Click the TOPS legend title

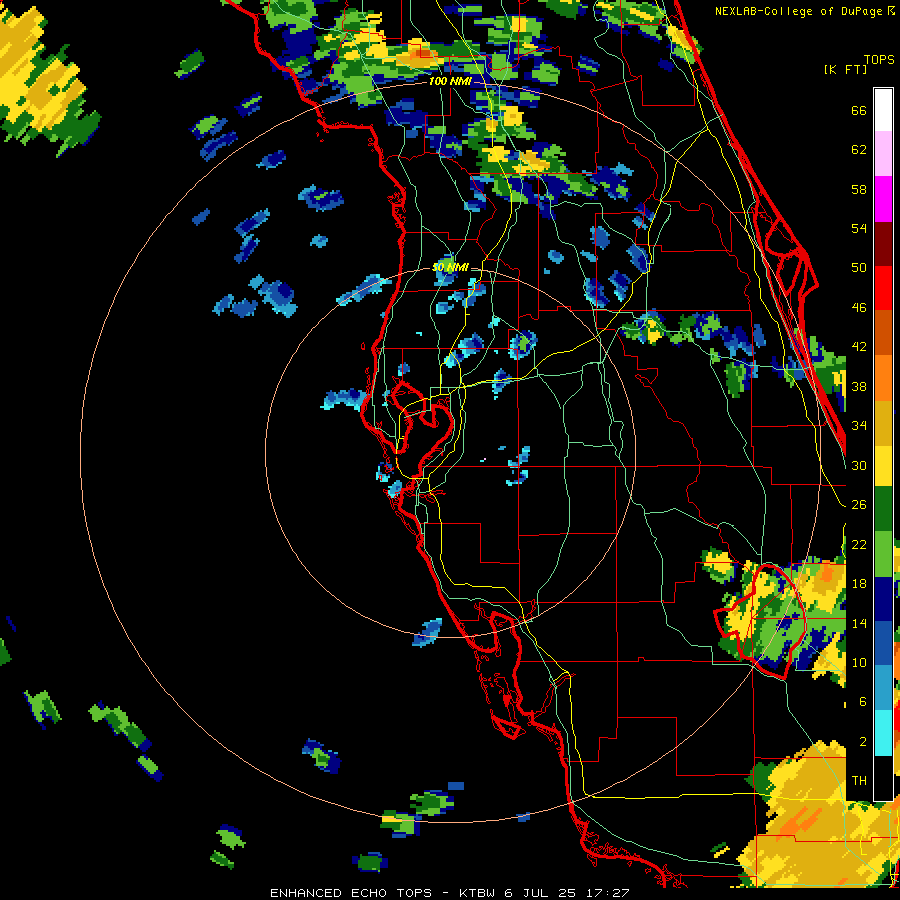[879, 60]
